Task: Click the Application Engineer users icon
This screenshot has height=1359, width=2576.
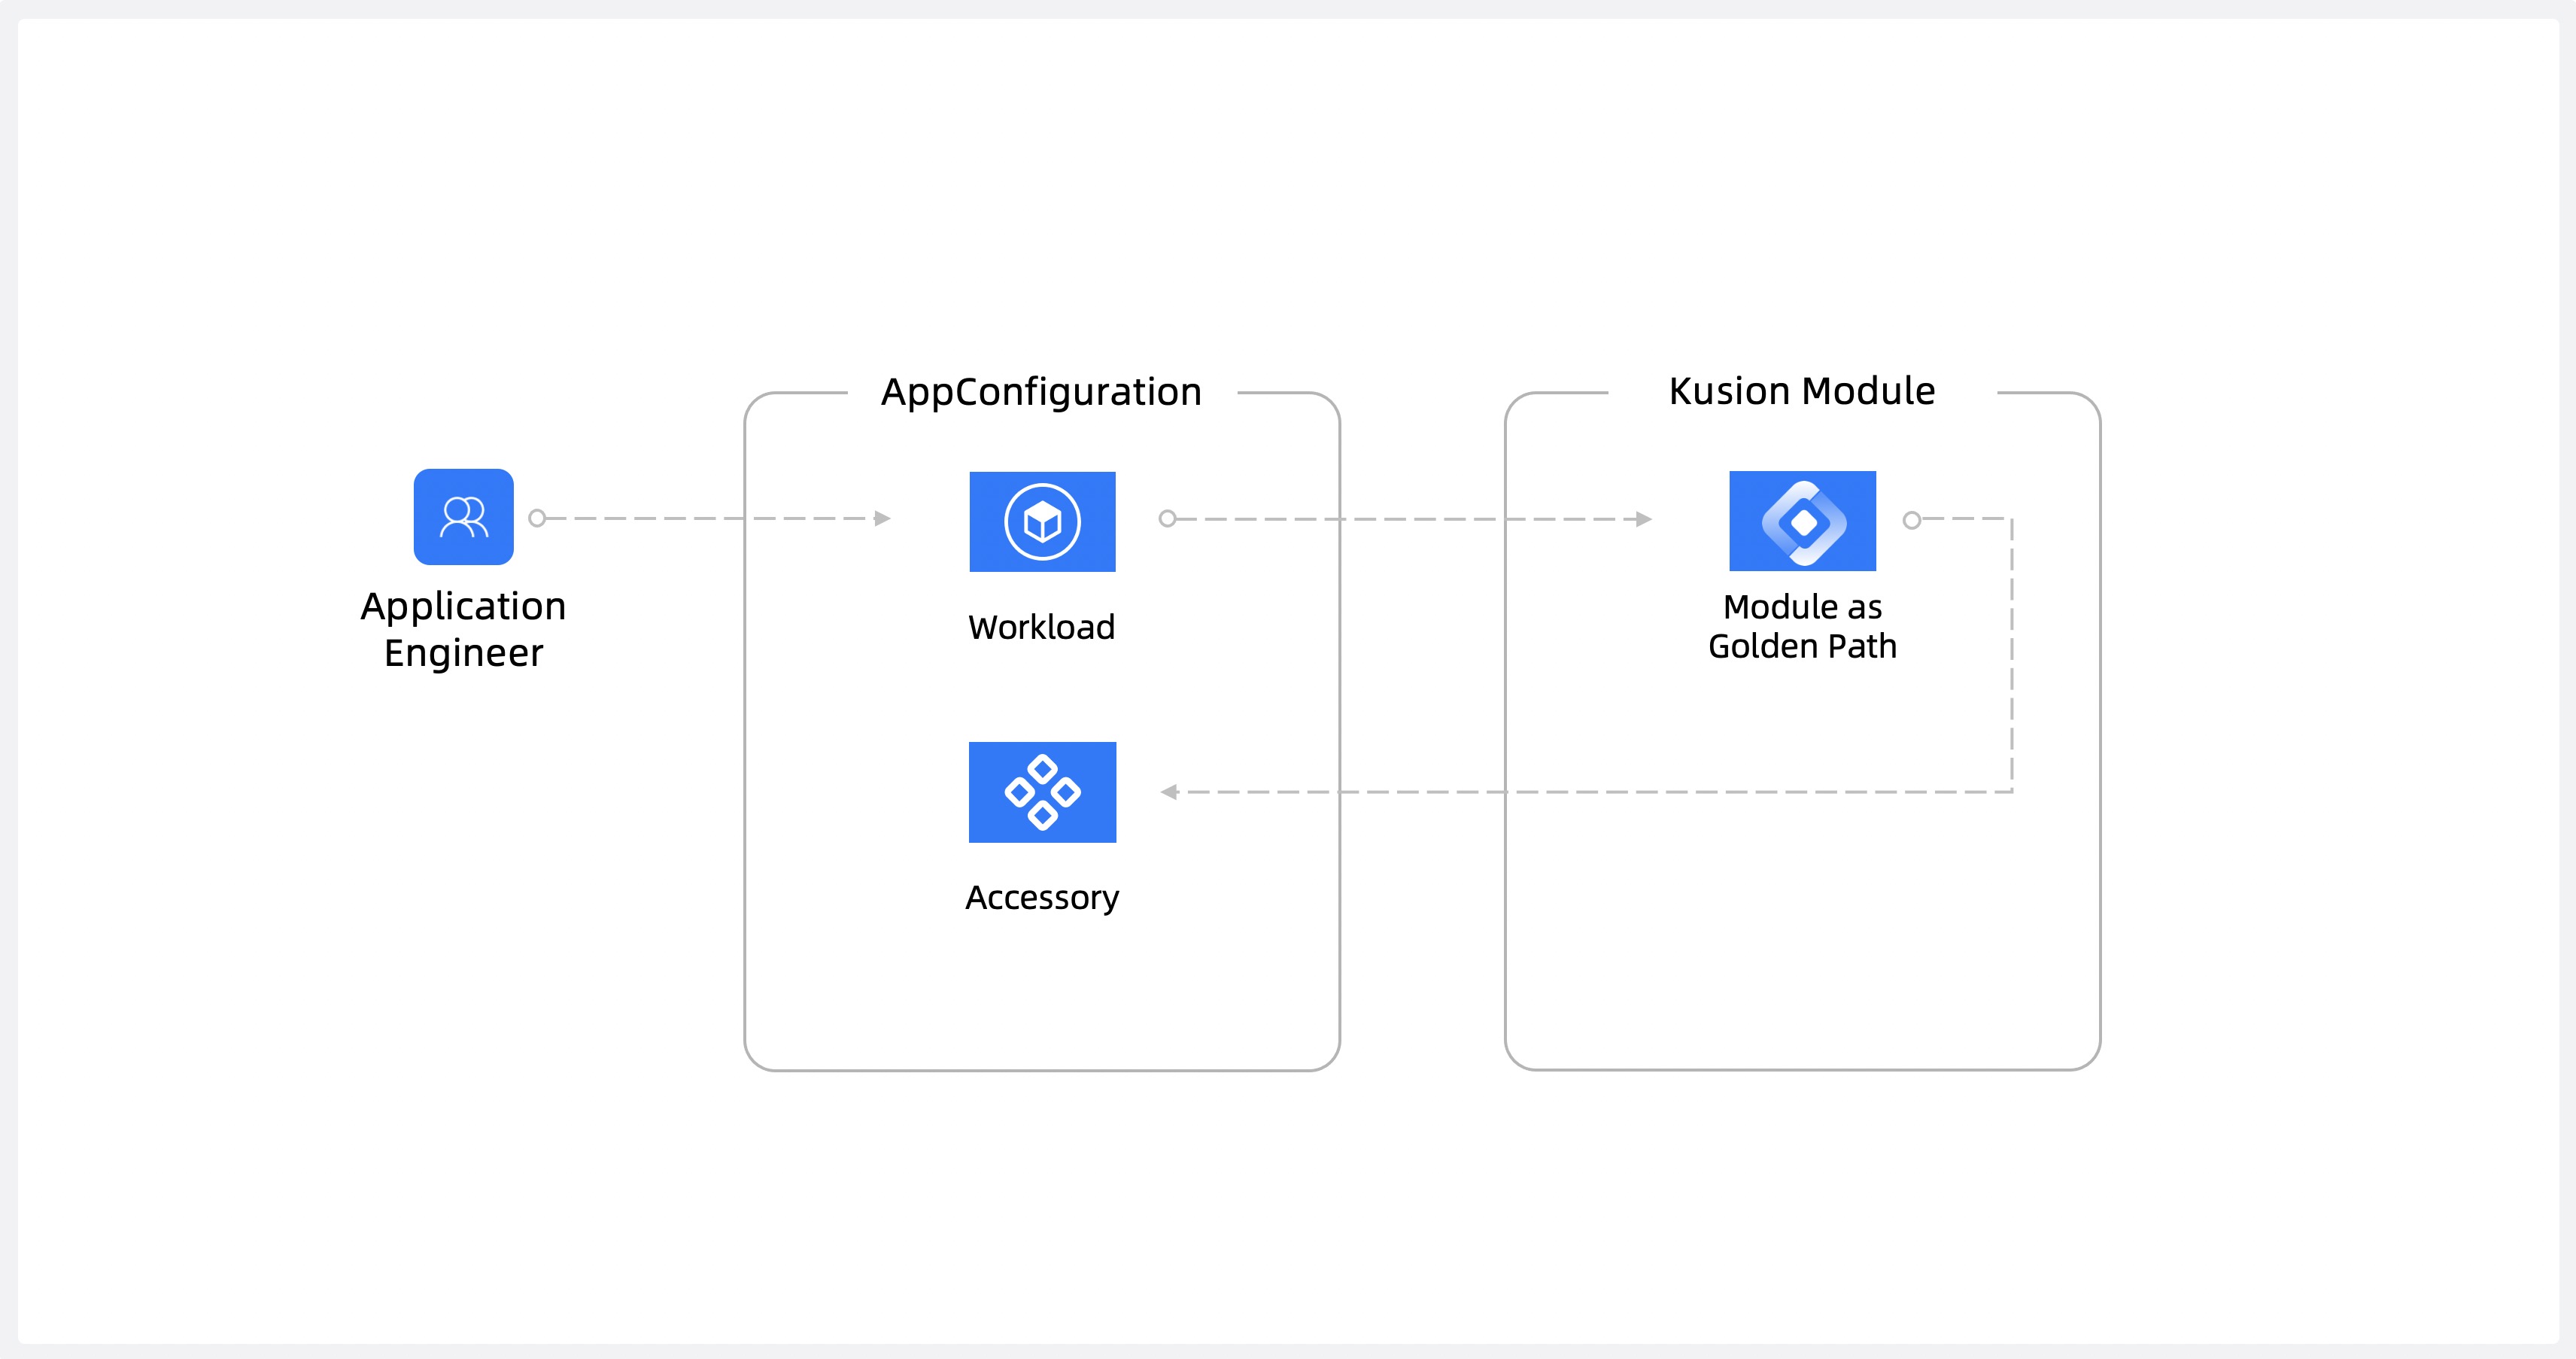Action: pyautogui.click(x=463, y=517)
